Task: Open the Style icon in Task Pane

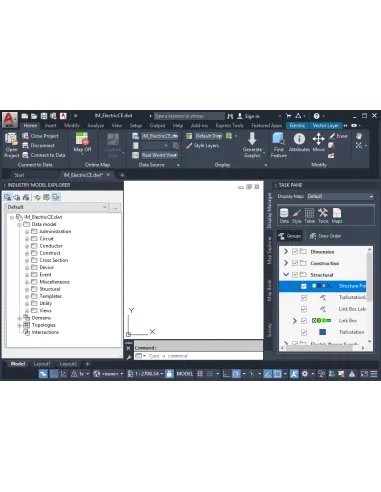Action: (x=297, y=216)
